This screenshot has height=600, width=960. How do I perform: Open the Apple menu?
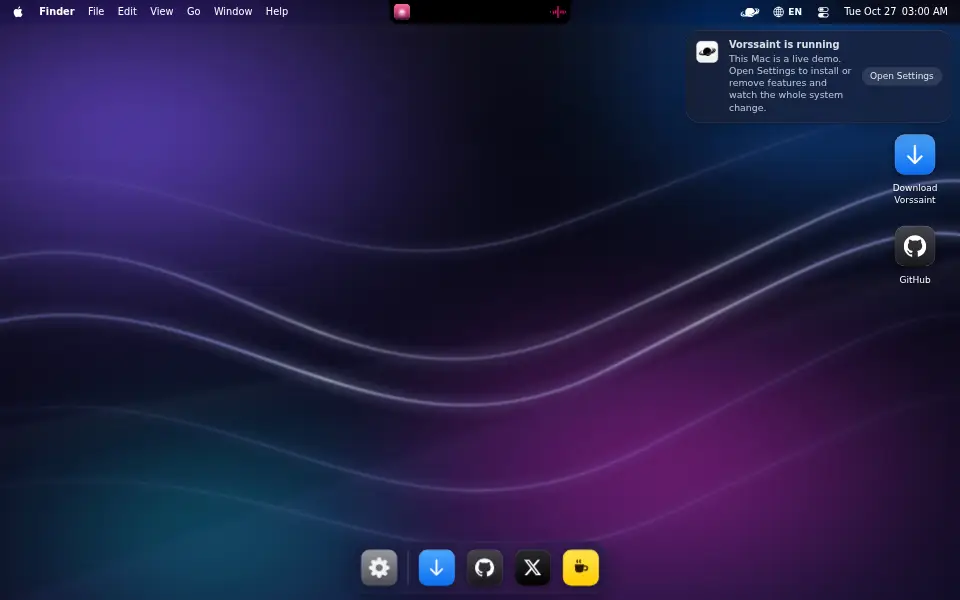tap(18, 12)
